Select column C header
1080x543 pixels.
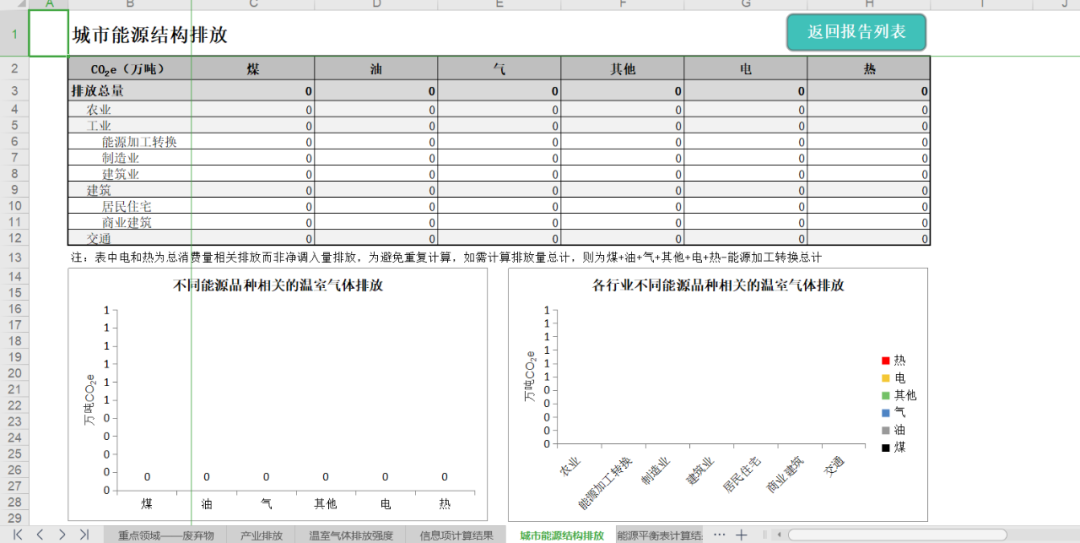coord(253,5)
